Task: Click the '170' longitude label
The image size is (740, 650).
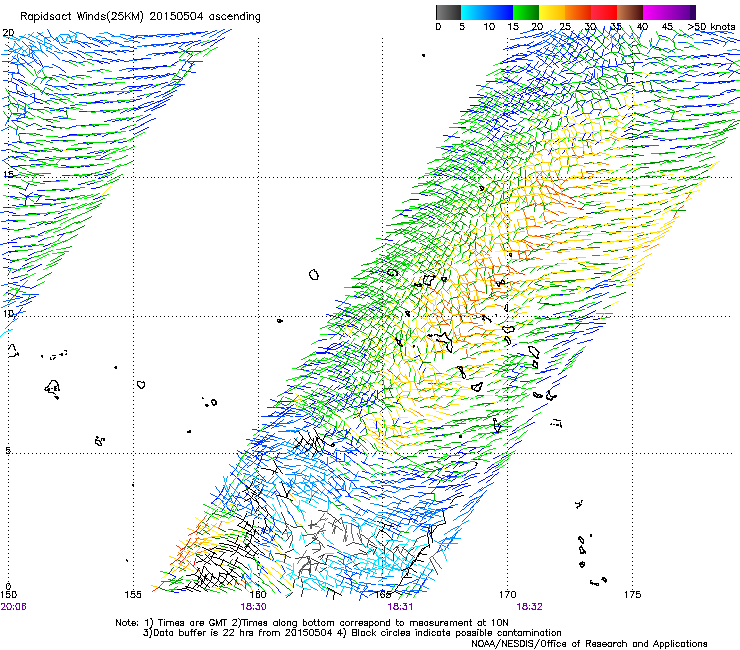Action: click(507, 595)
